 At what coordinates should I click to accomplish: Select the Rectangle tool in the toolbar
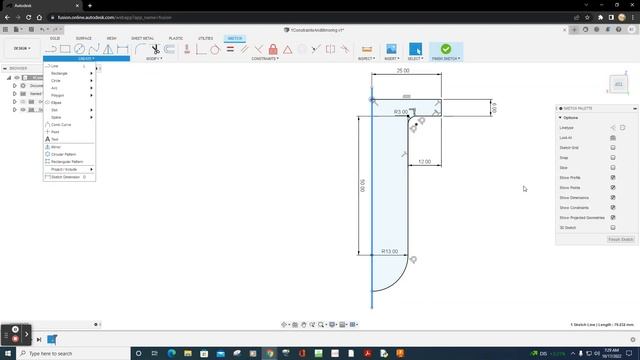[x=65, y=49]
